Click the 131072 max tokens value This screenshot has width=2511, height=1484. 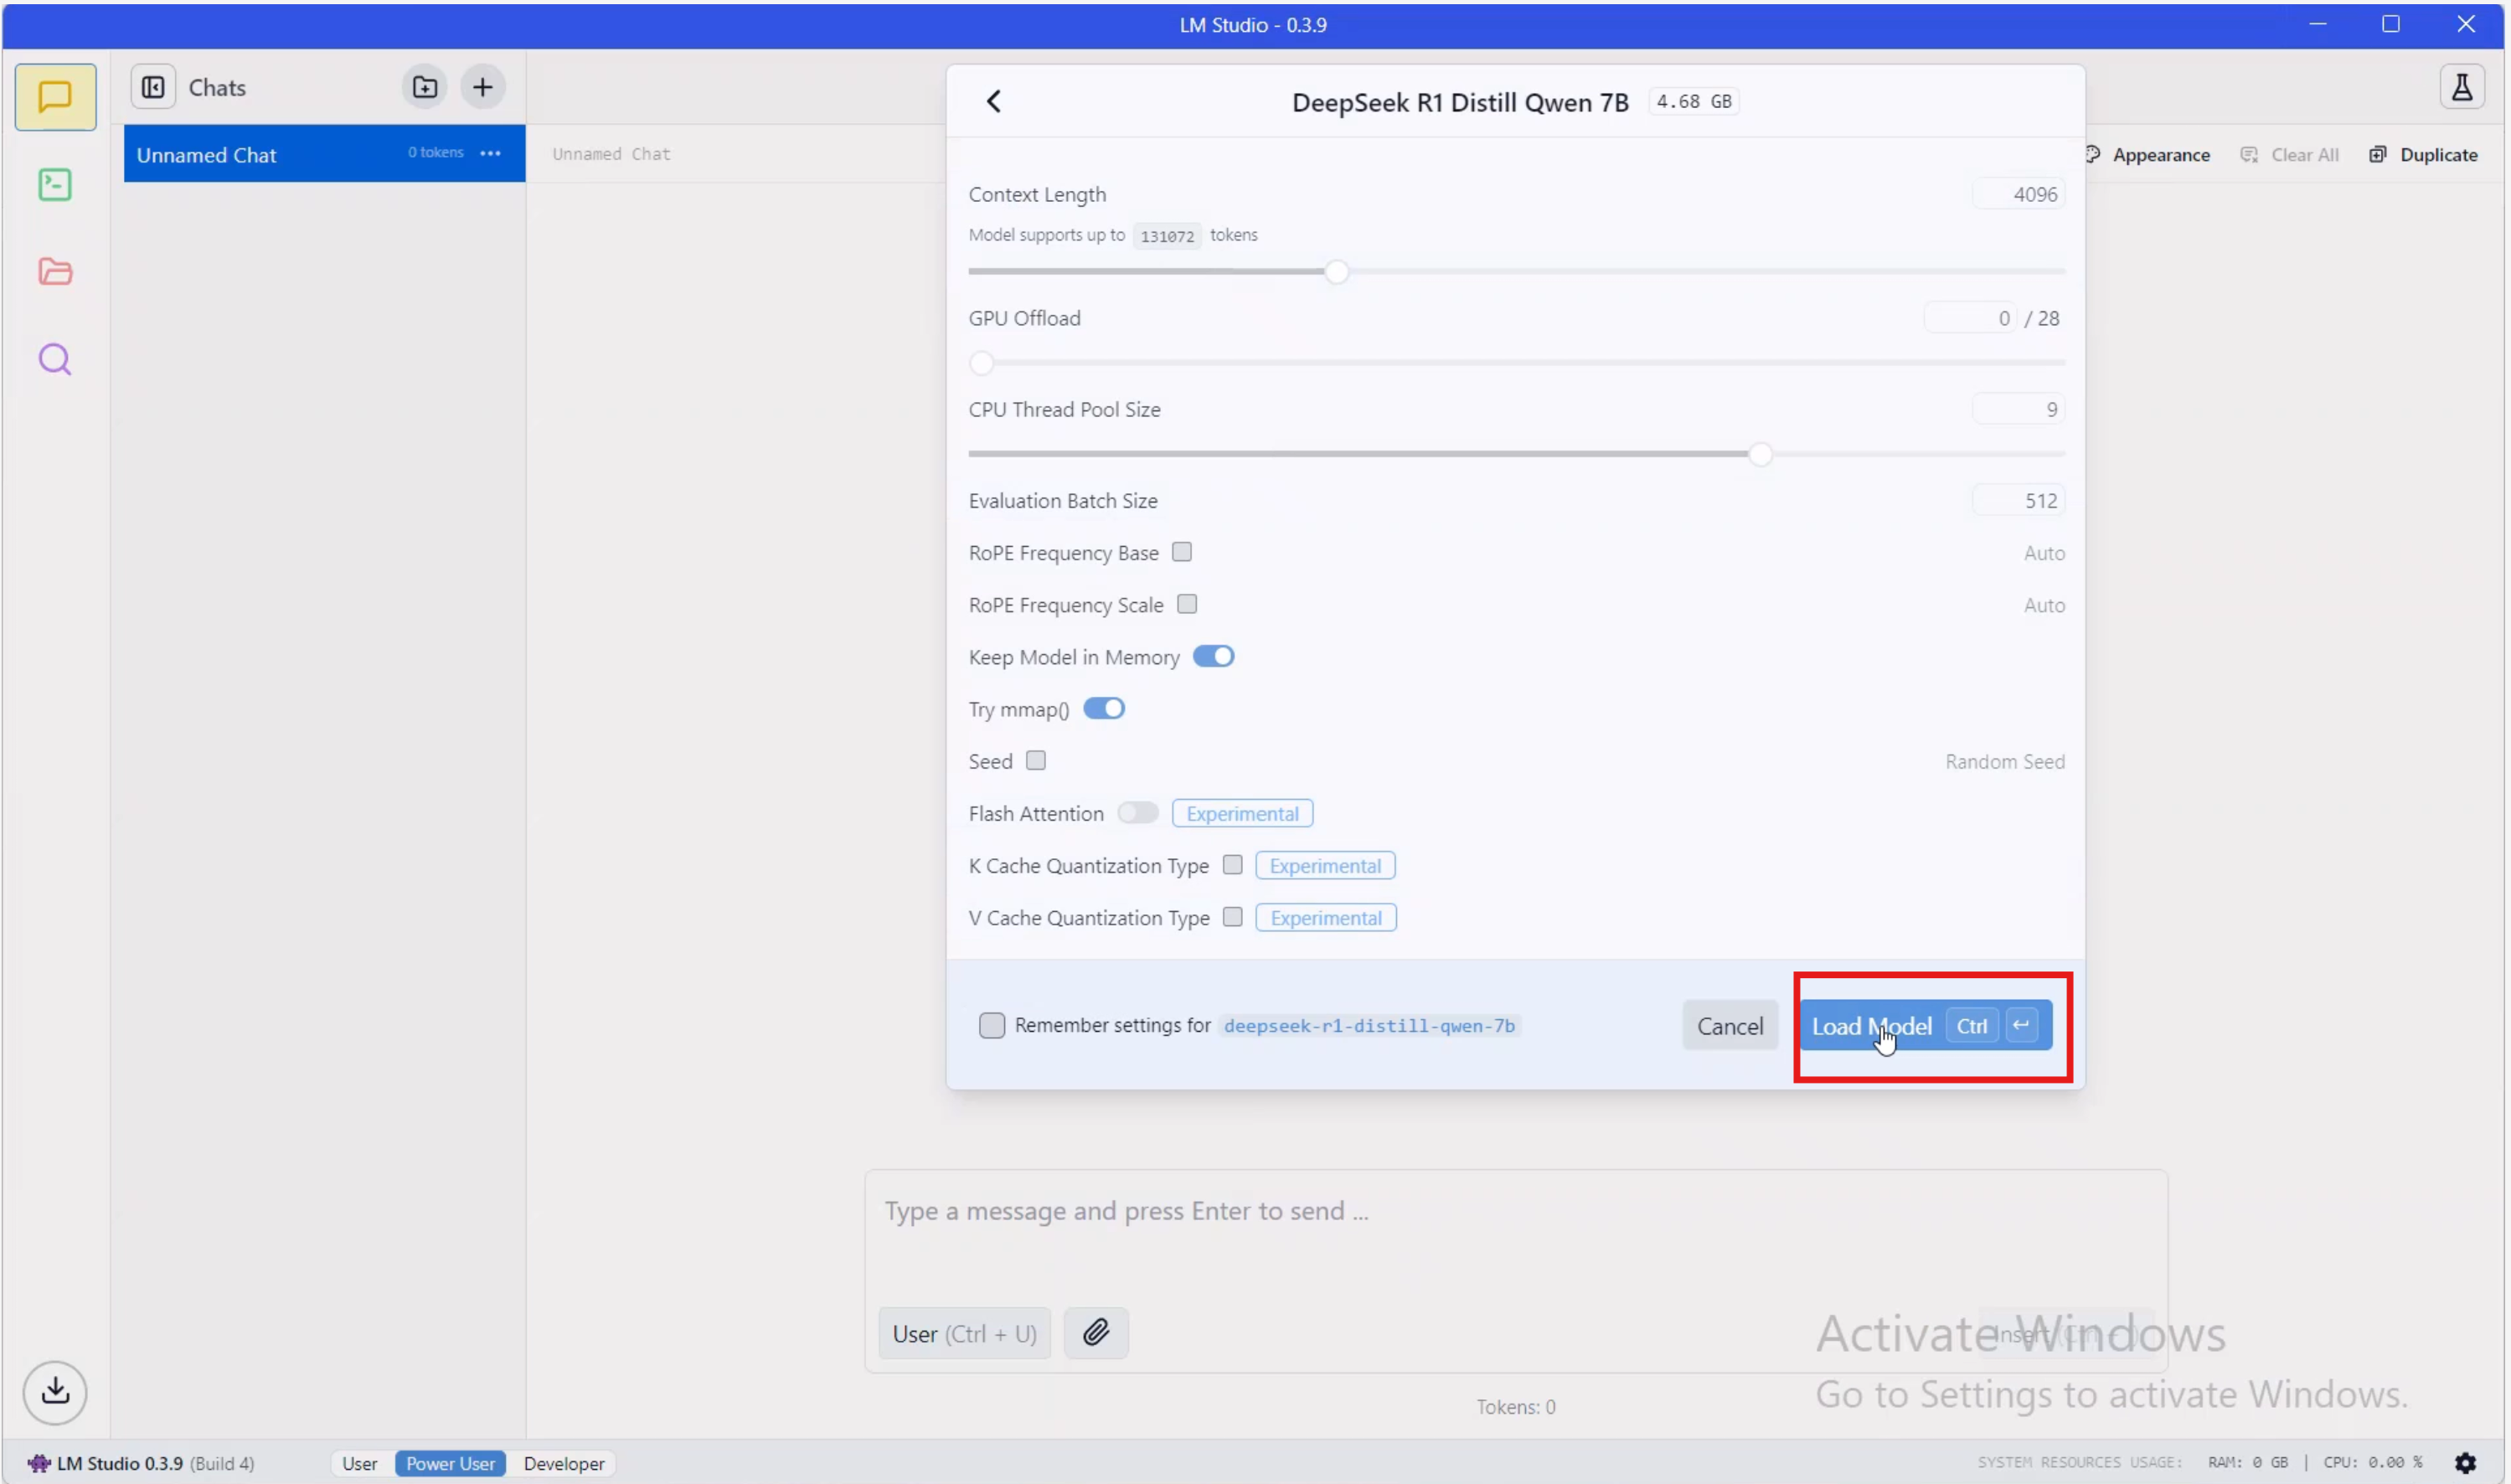(x=1167, y=236)
